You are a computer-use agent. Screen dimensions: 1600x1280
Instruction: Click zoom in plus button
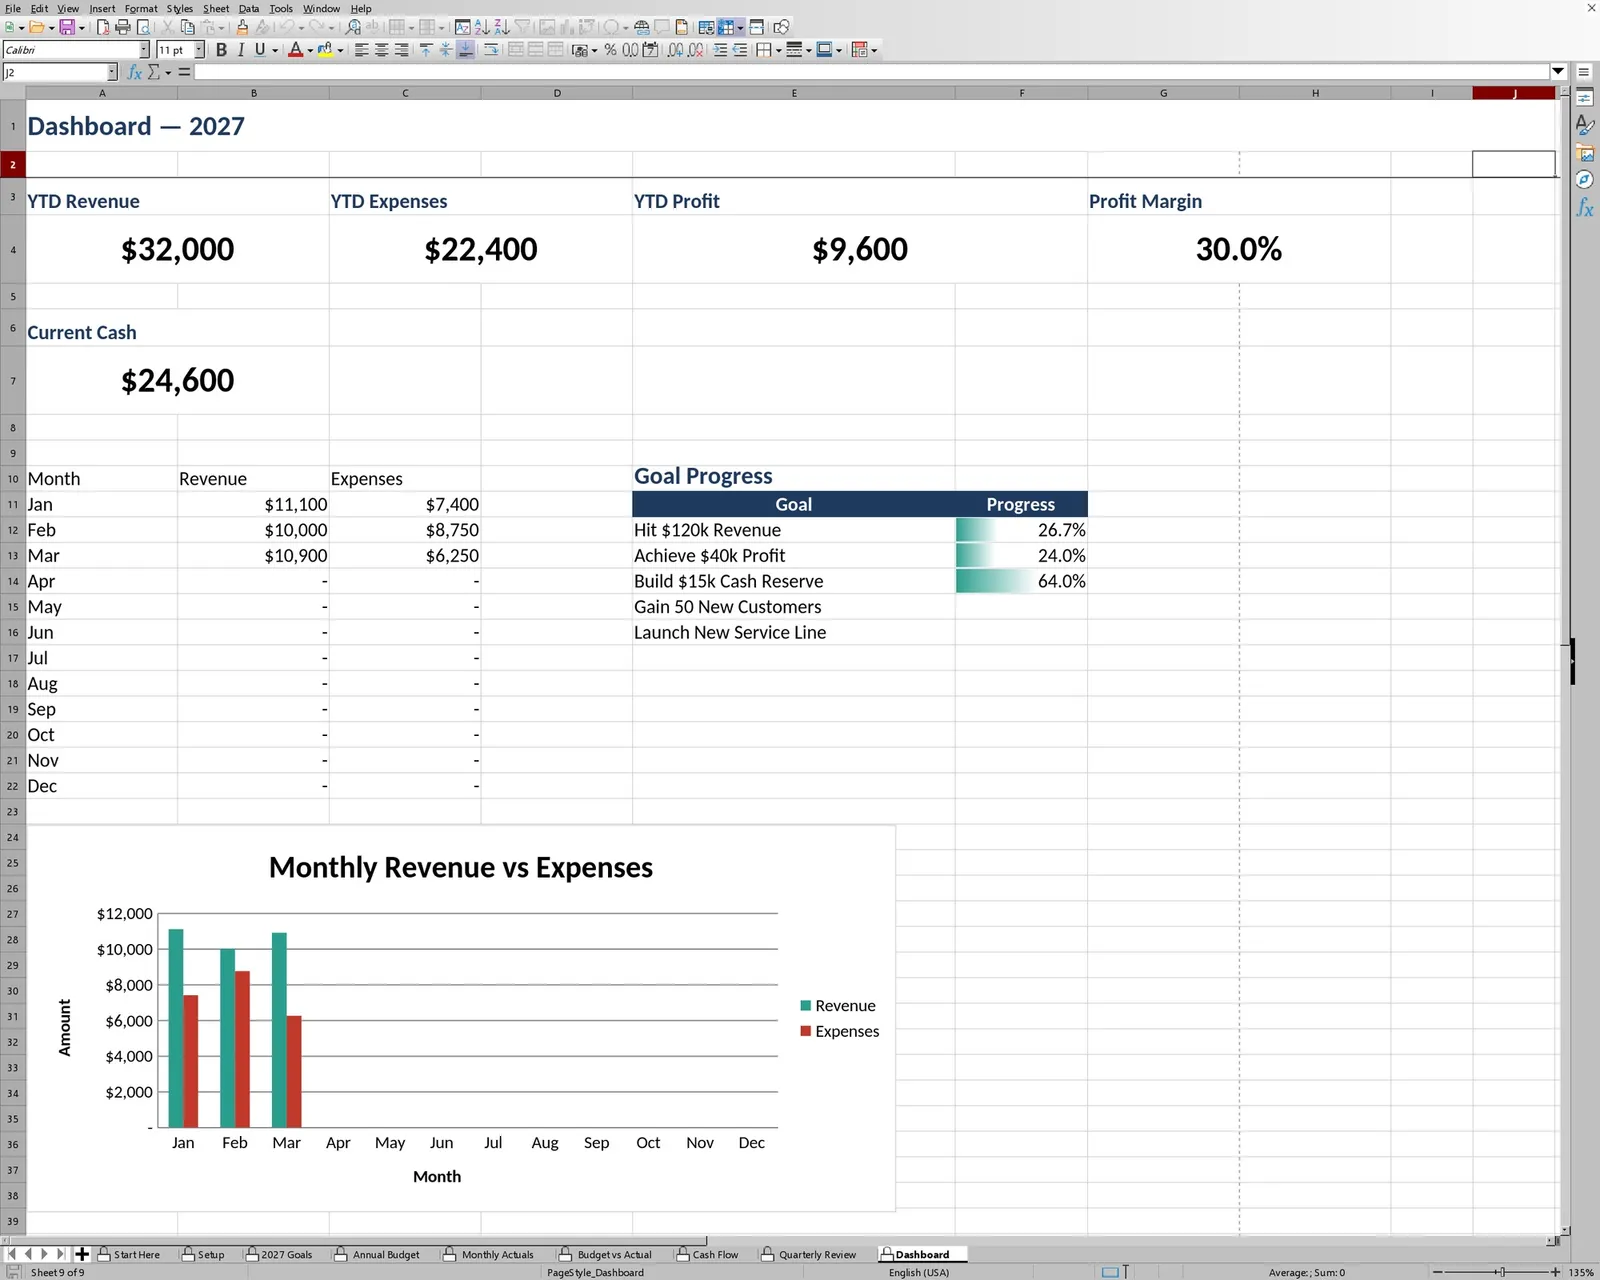pos(1556,1272)
